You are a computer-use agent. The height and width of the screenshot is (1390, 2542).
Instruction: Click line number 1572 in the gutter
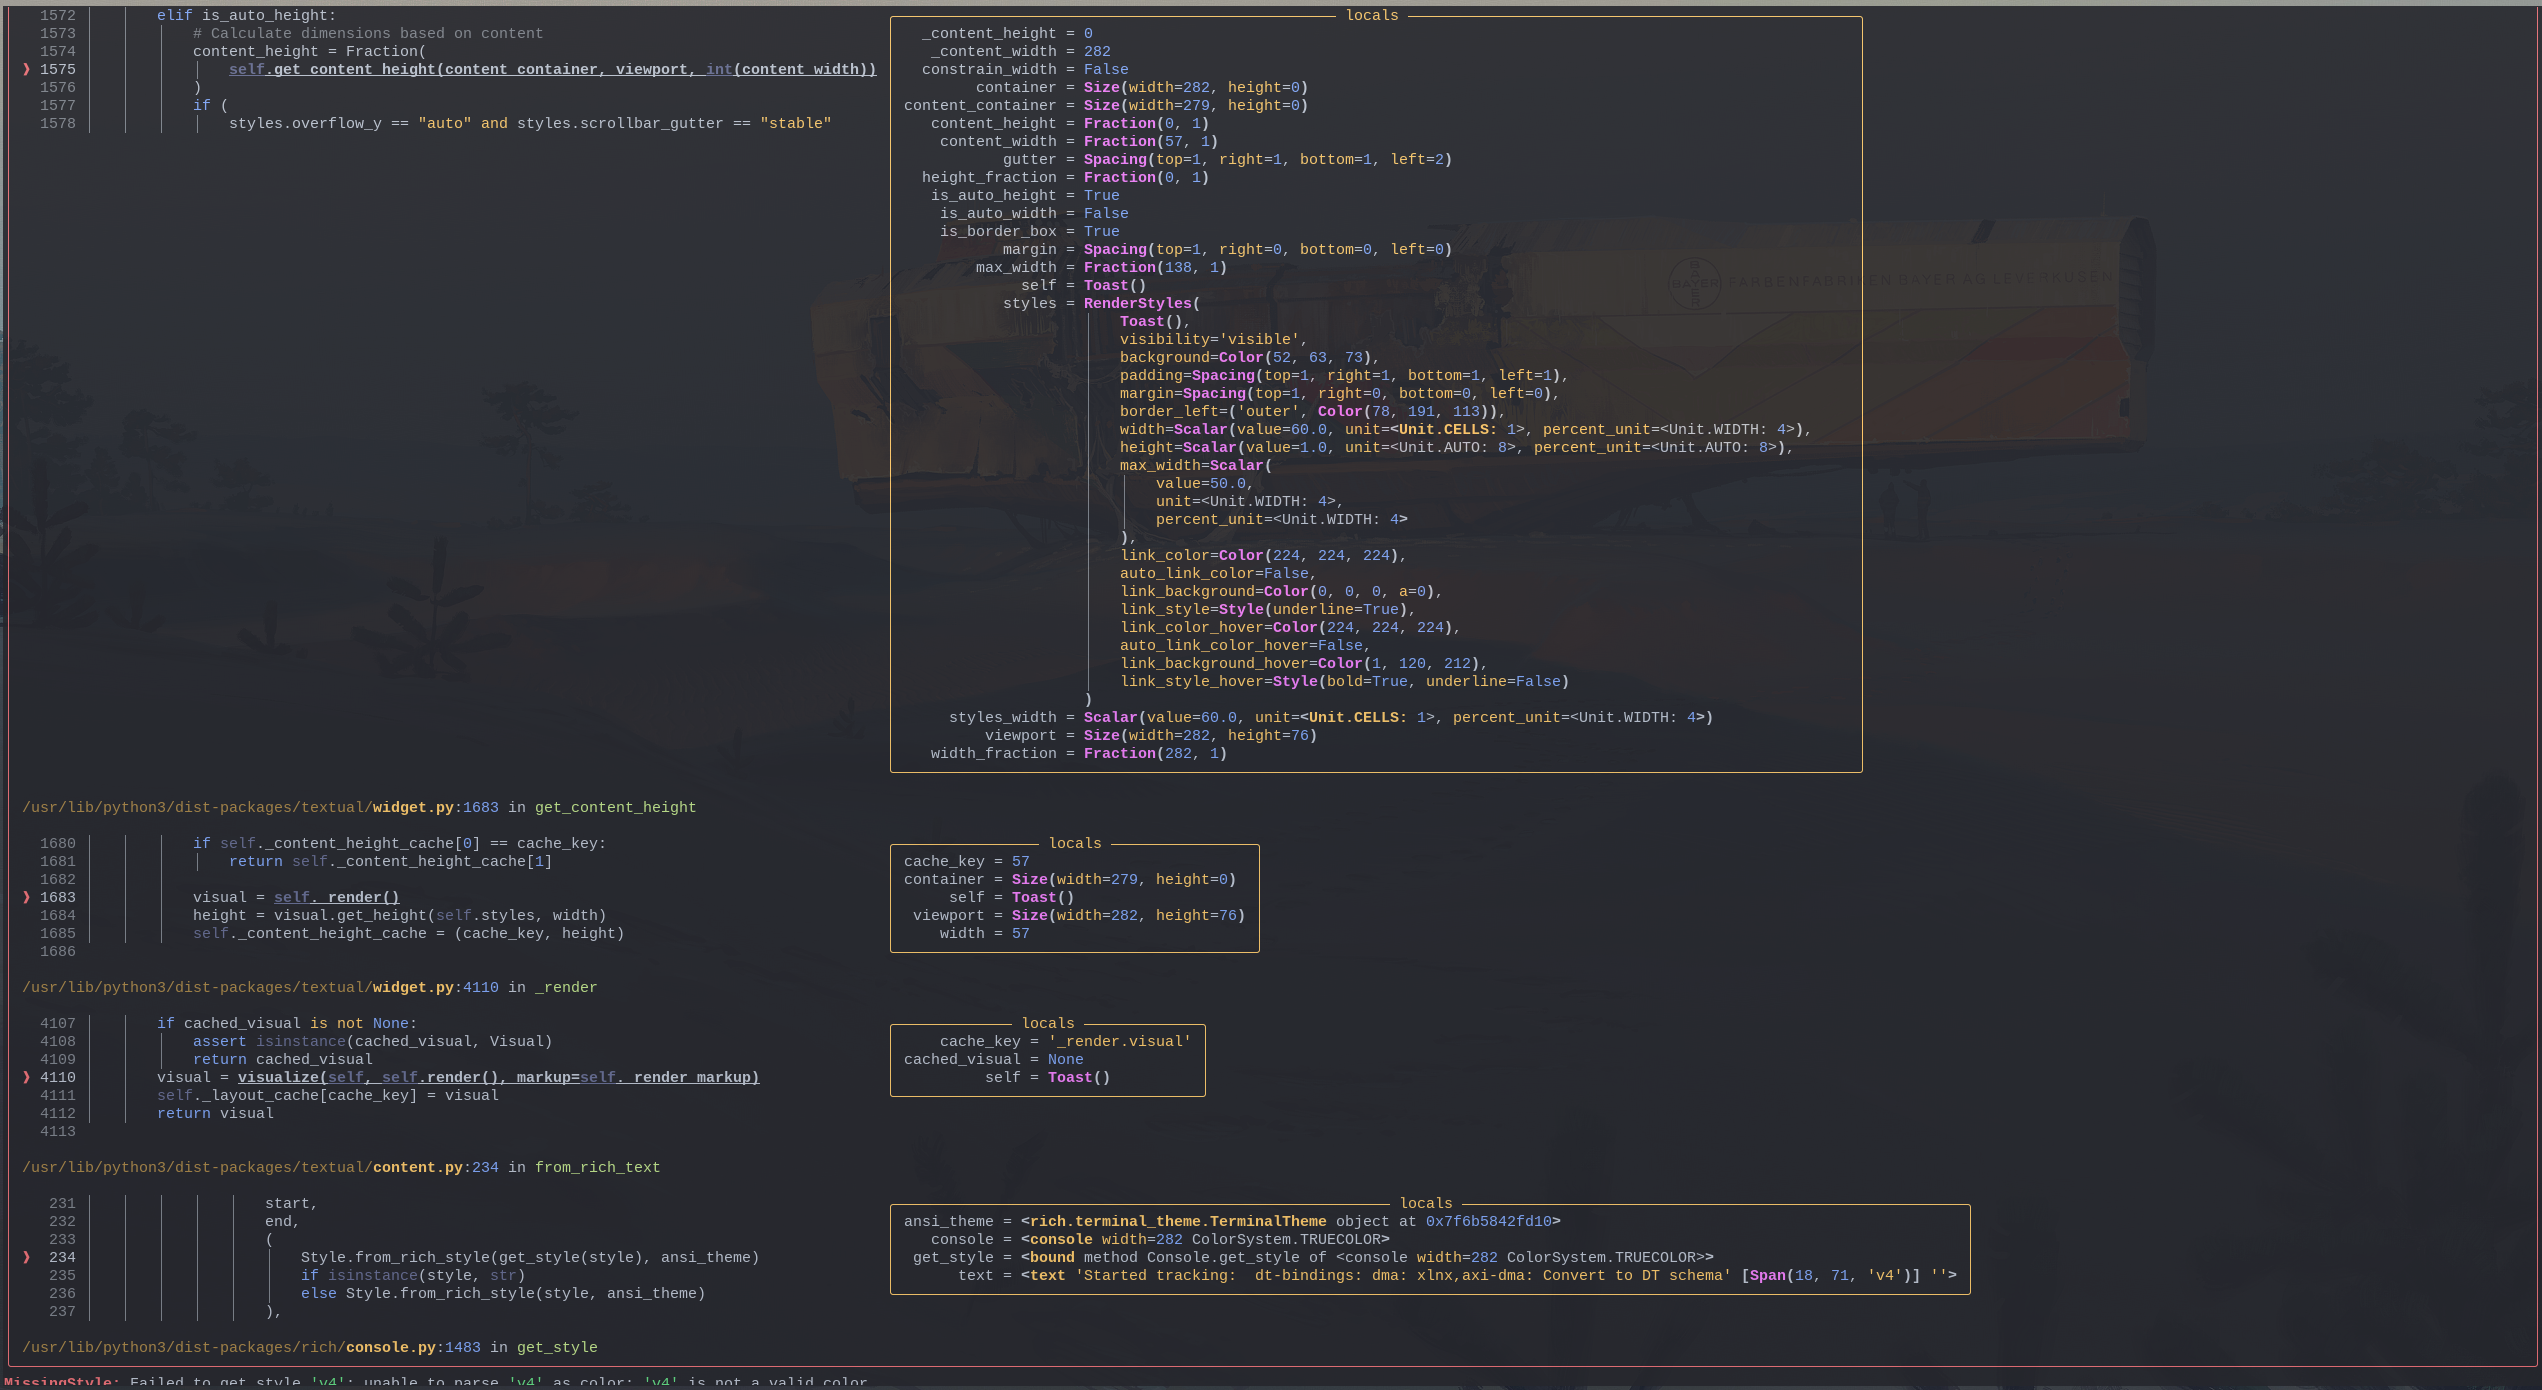pyautogui.click(x=58, y=16)
